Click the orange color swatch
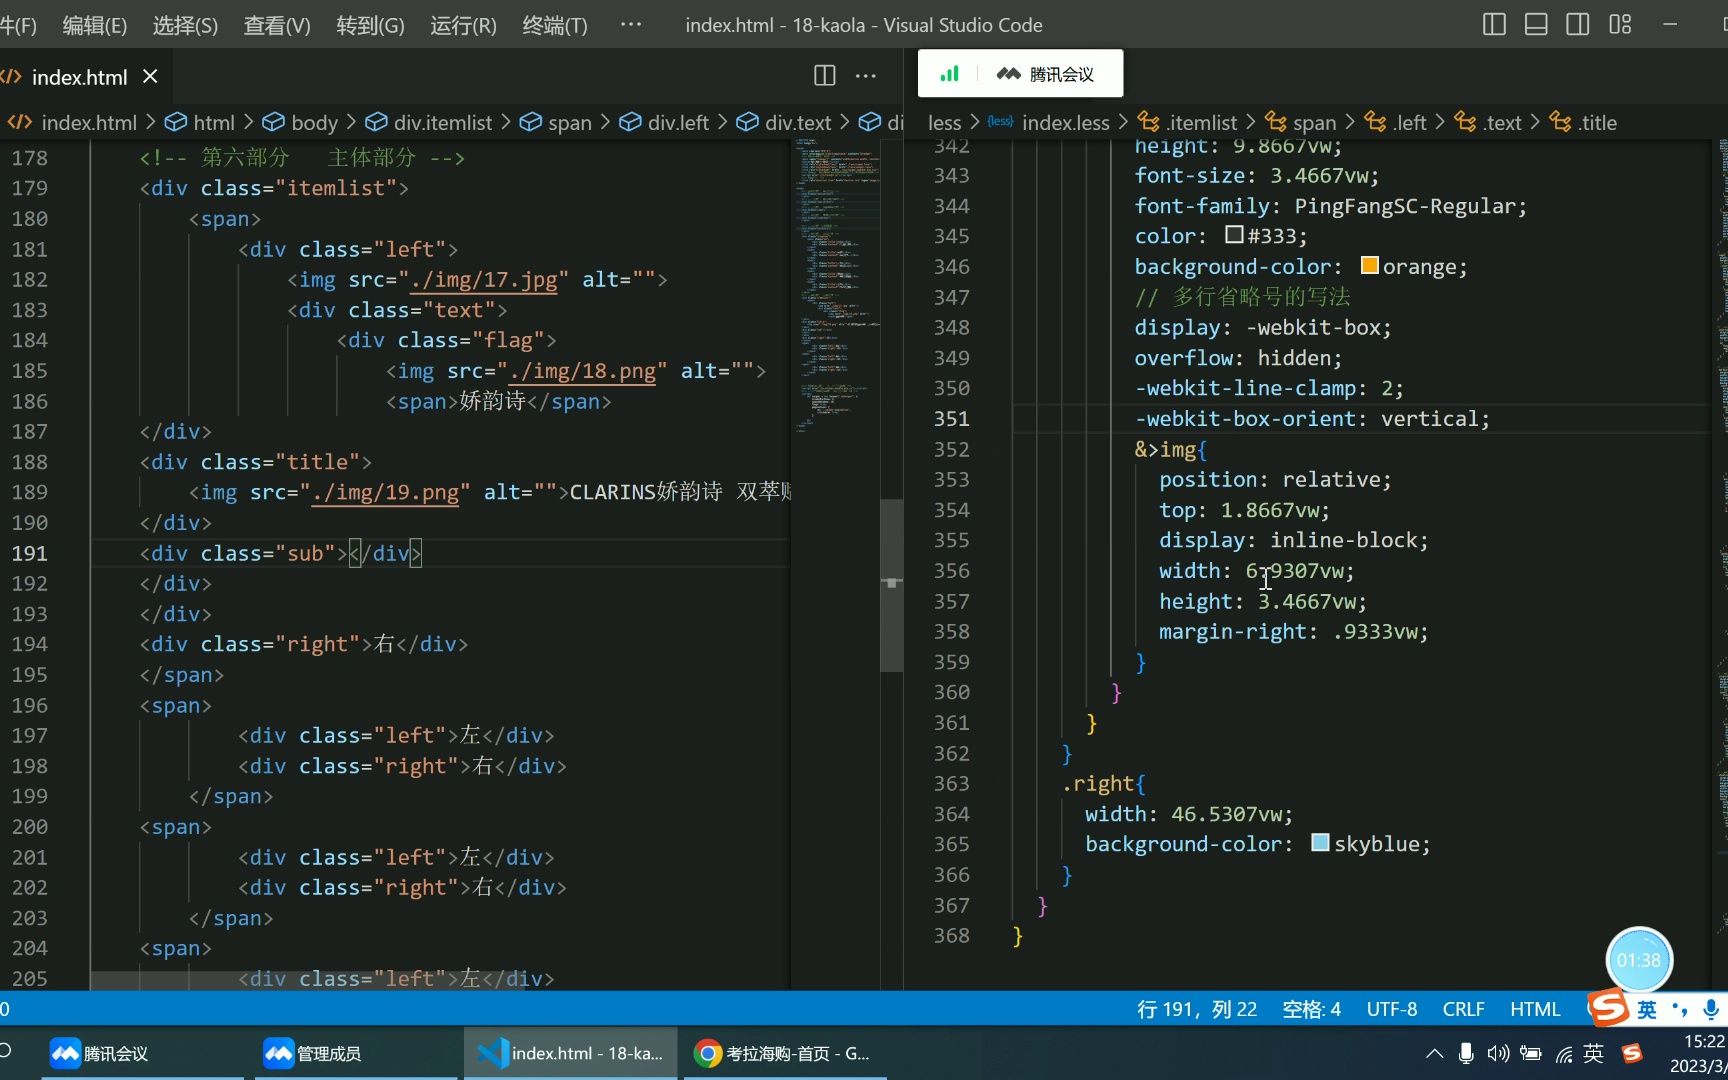1728x1080 pixels. pyautogui.click(x=1370, y=265)
